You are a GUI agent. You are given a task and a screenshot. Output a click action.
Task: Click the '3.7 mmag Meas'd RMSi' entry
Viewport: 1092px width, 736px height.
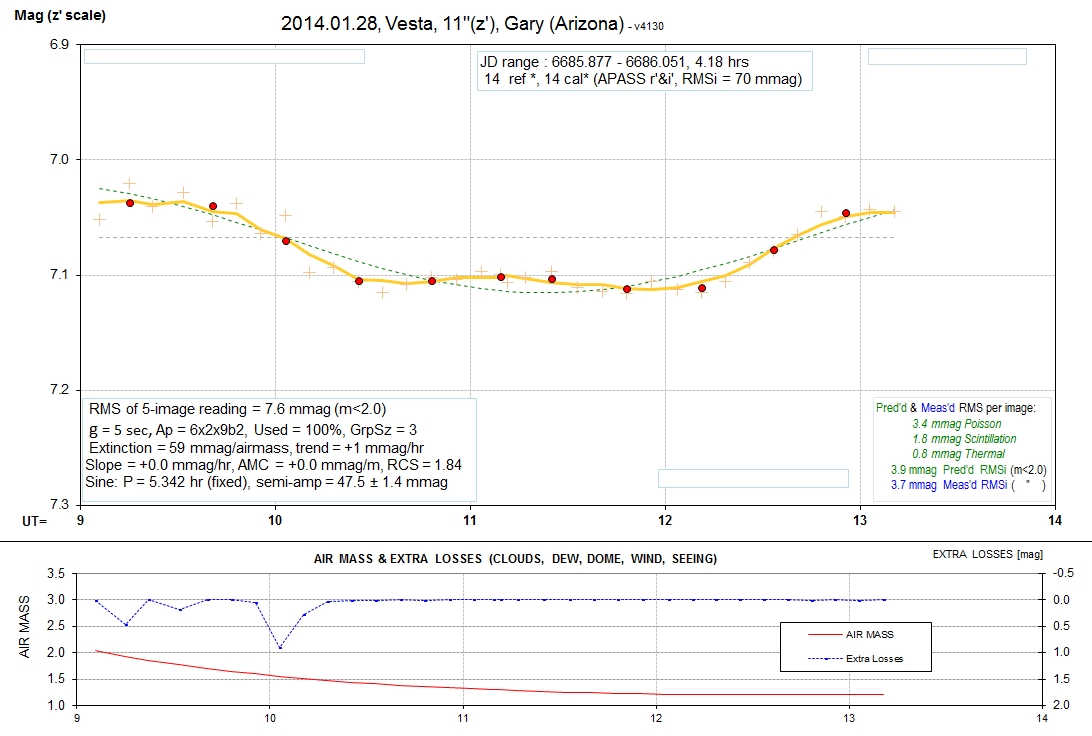click(968, 485)
